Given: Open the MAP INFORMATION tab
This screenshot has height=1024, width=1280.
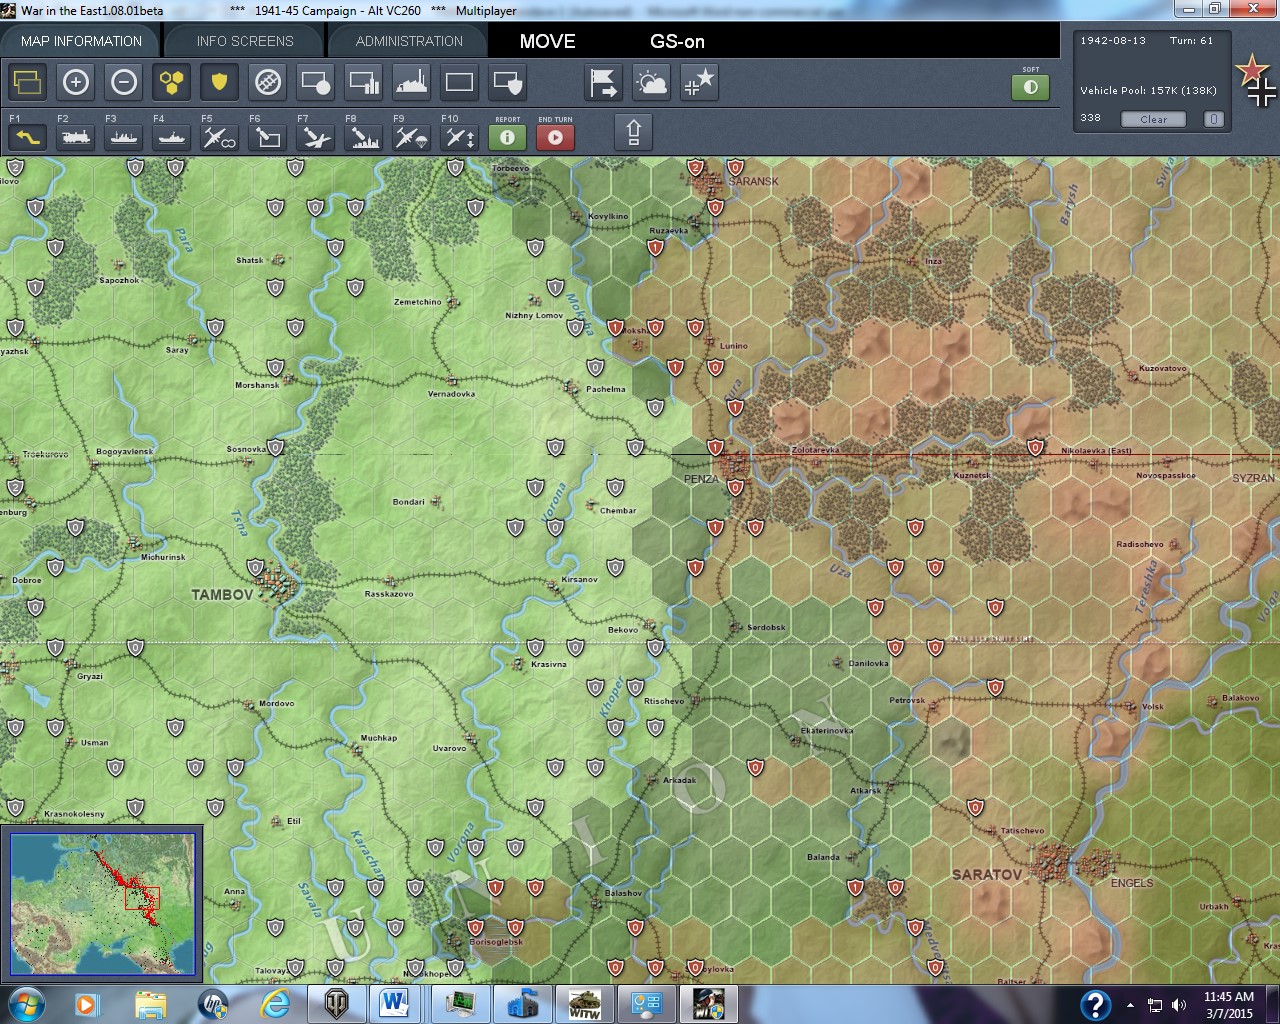Looking at the screenshot, I should [81, 41].
